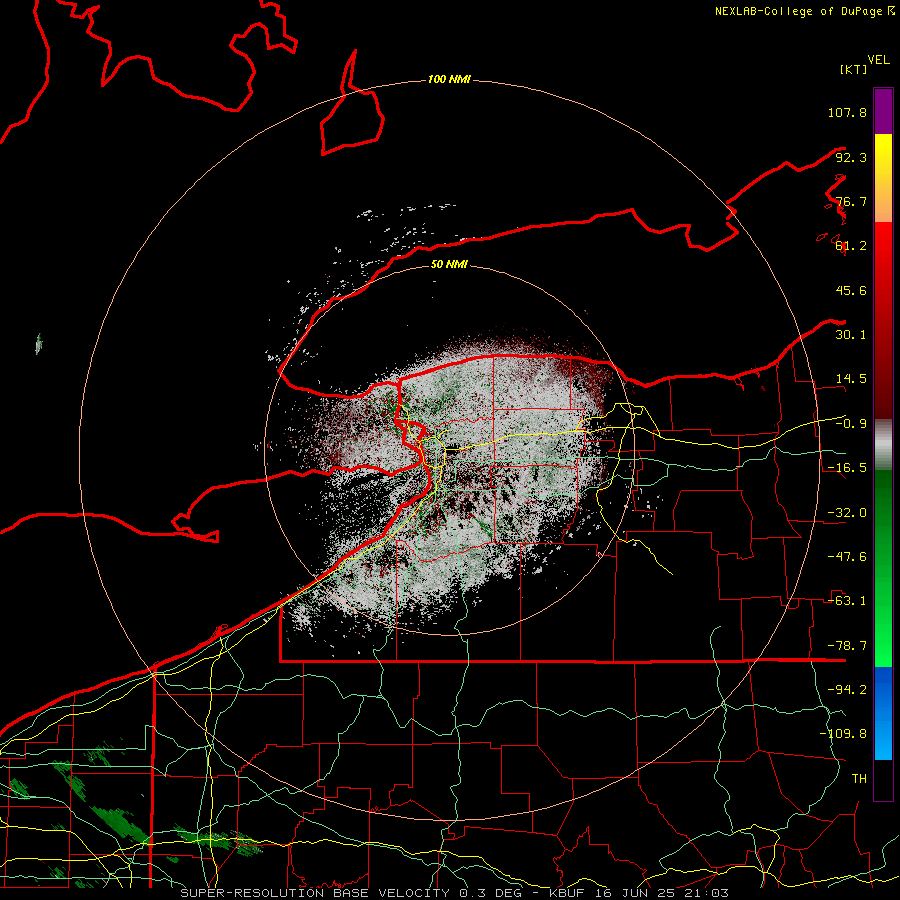900x900 pixels.
Task: Pick the black TH segment of color bar
Action: [x=883, y=780]
